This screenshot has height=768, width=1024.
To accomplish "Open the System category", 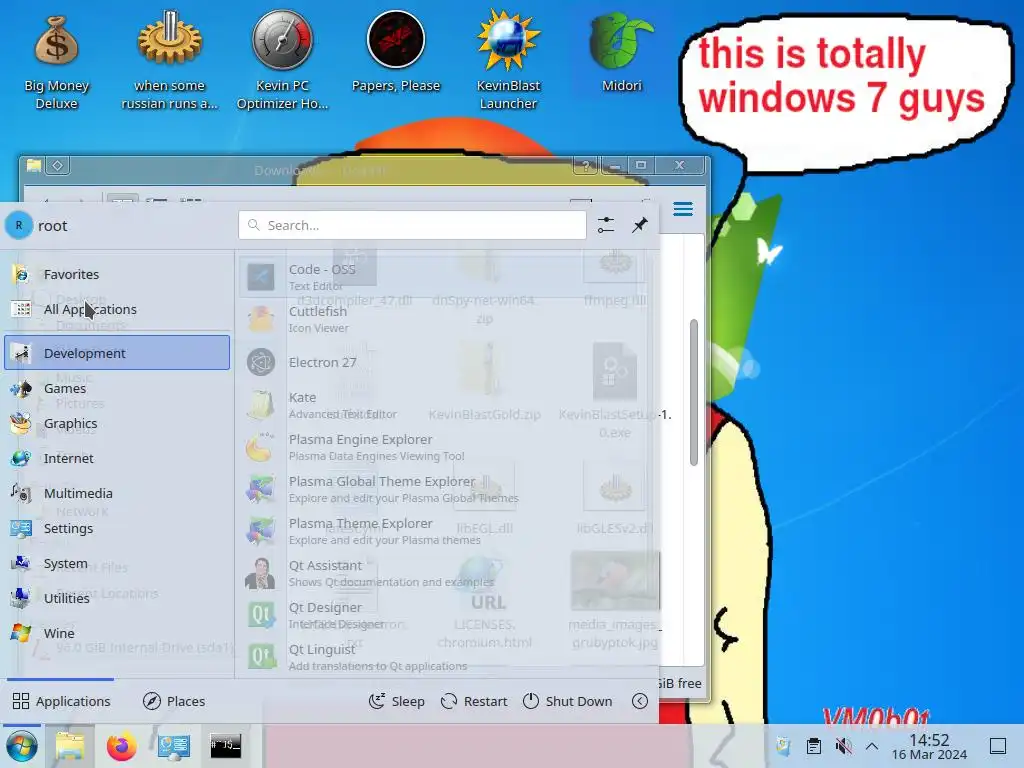I will pos(117,564).
